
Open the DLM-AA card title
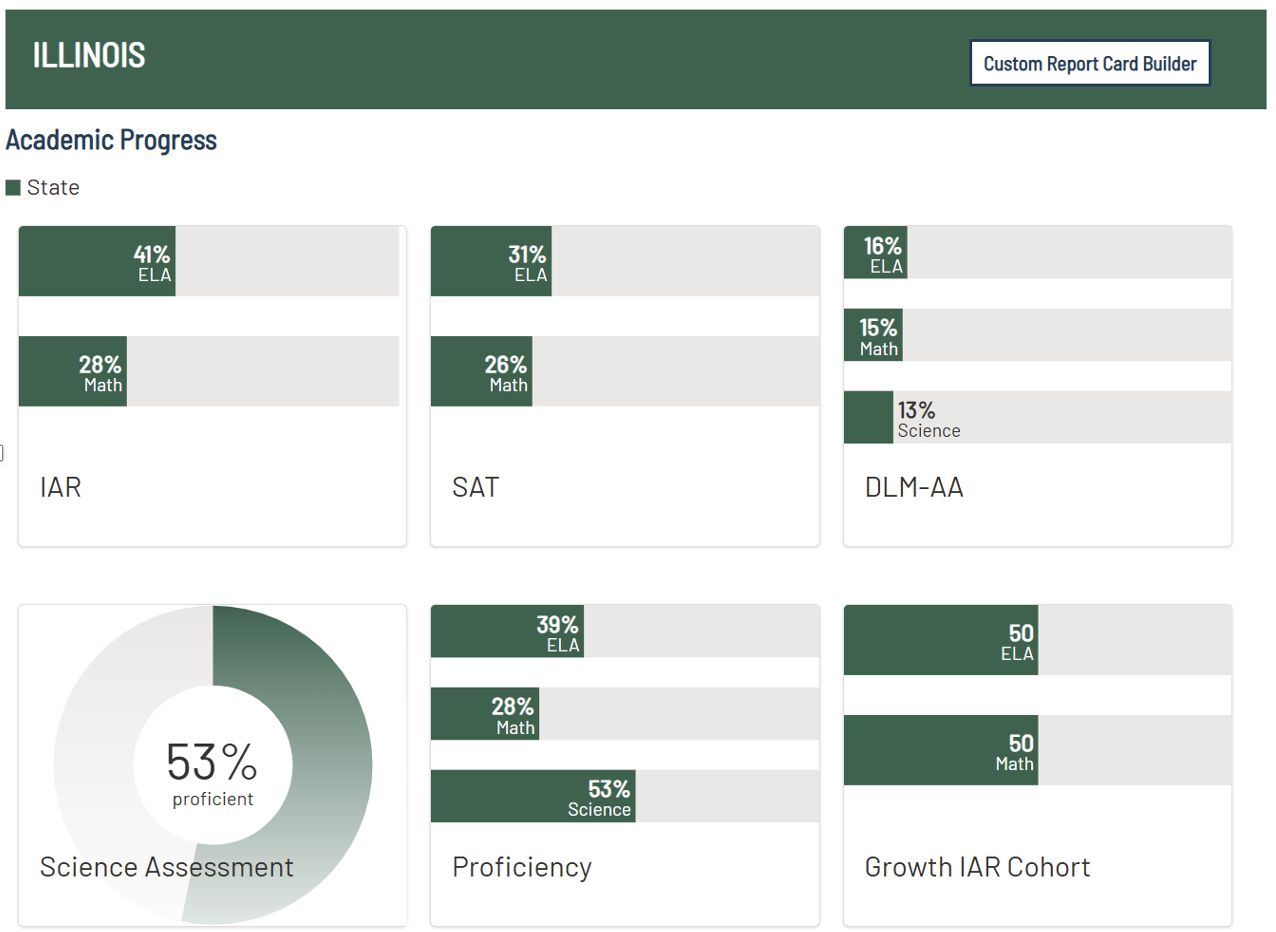914,488
